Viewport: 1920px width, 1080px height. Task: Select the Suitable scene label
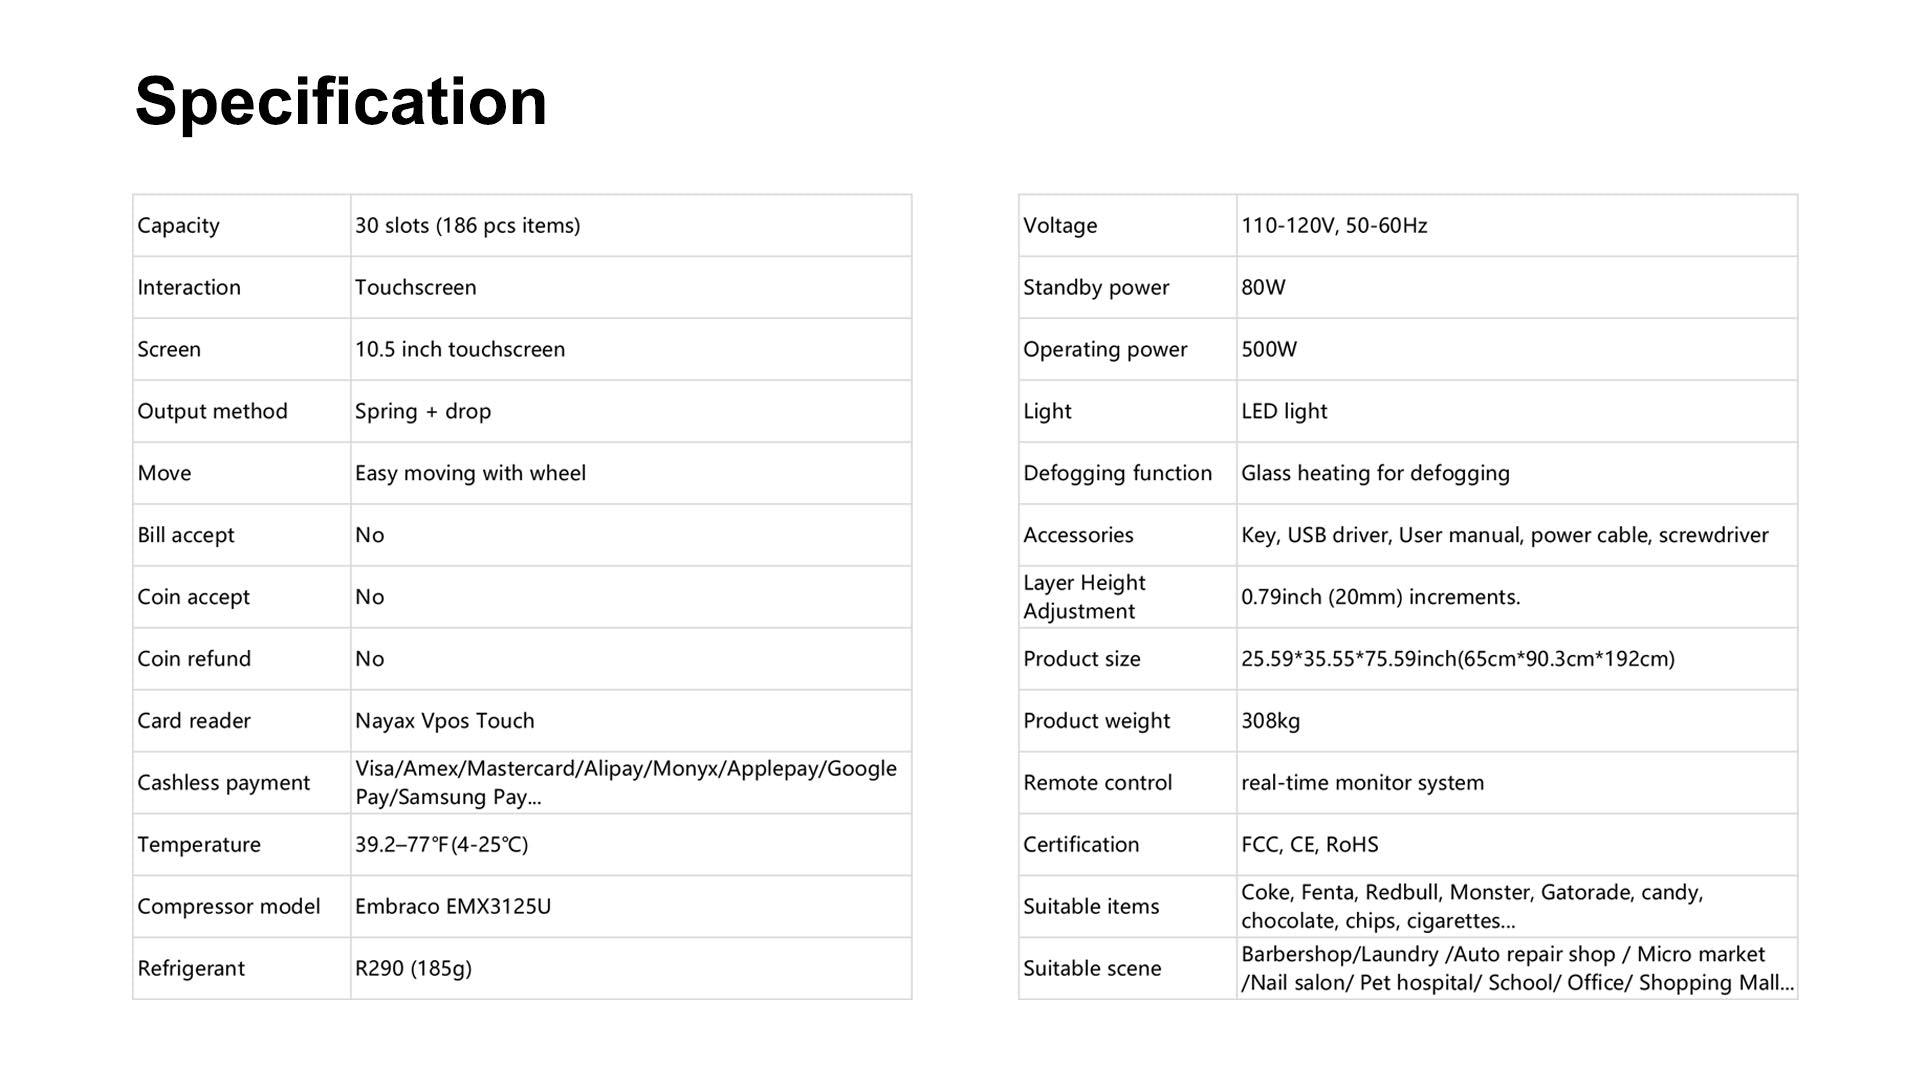1092,969
